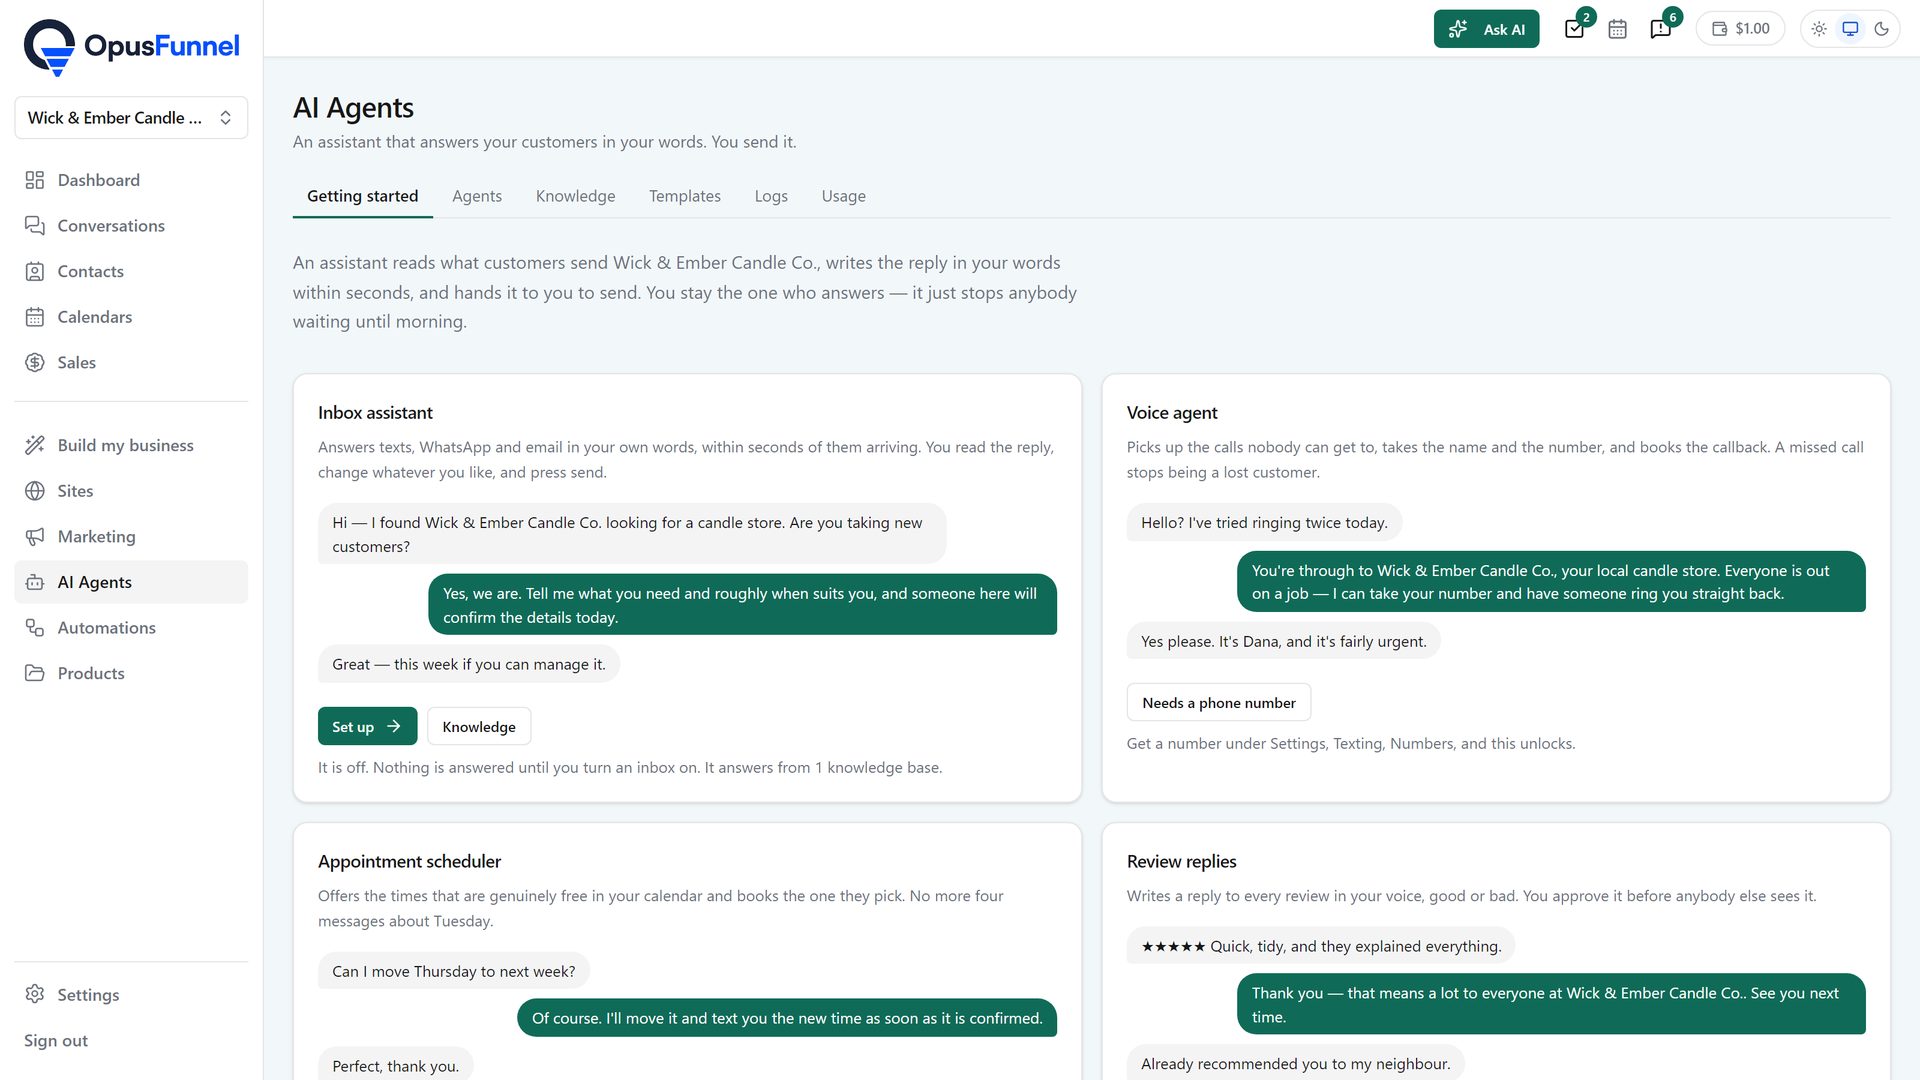Switch to the Agents tab
The height and width of the screenshot is (1080, 1920).
(x=477, y=196)
